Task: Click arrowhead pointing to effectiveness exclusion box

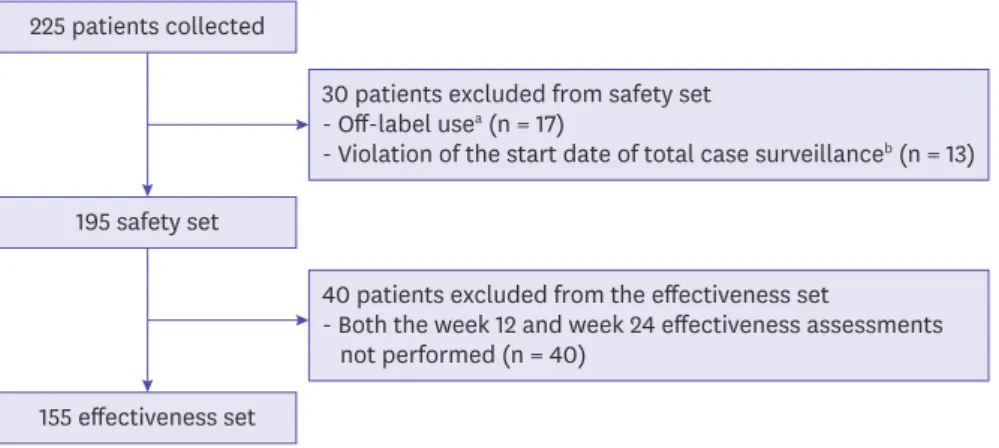Action: click(x=303, y=321)
